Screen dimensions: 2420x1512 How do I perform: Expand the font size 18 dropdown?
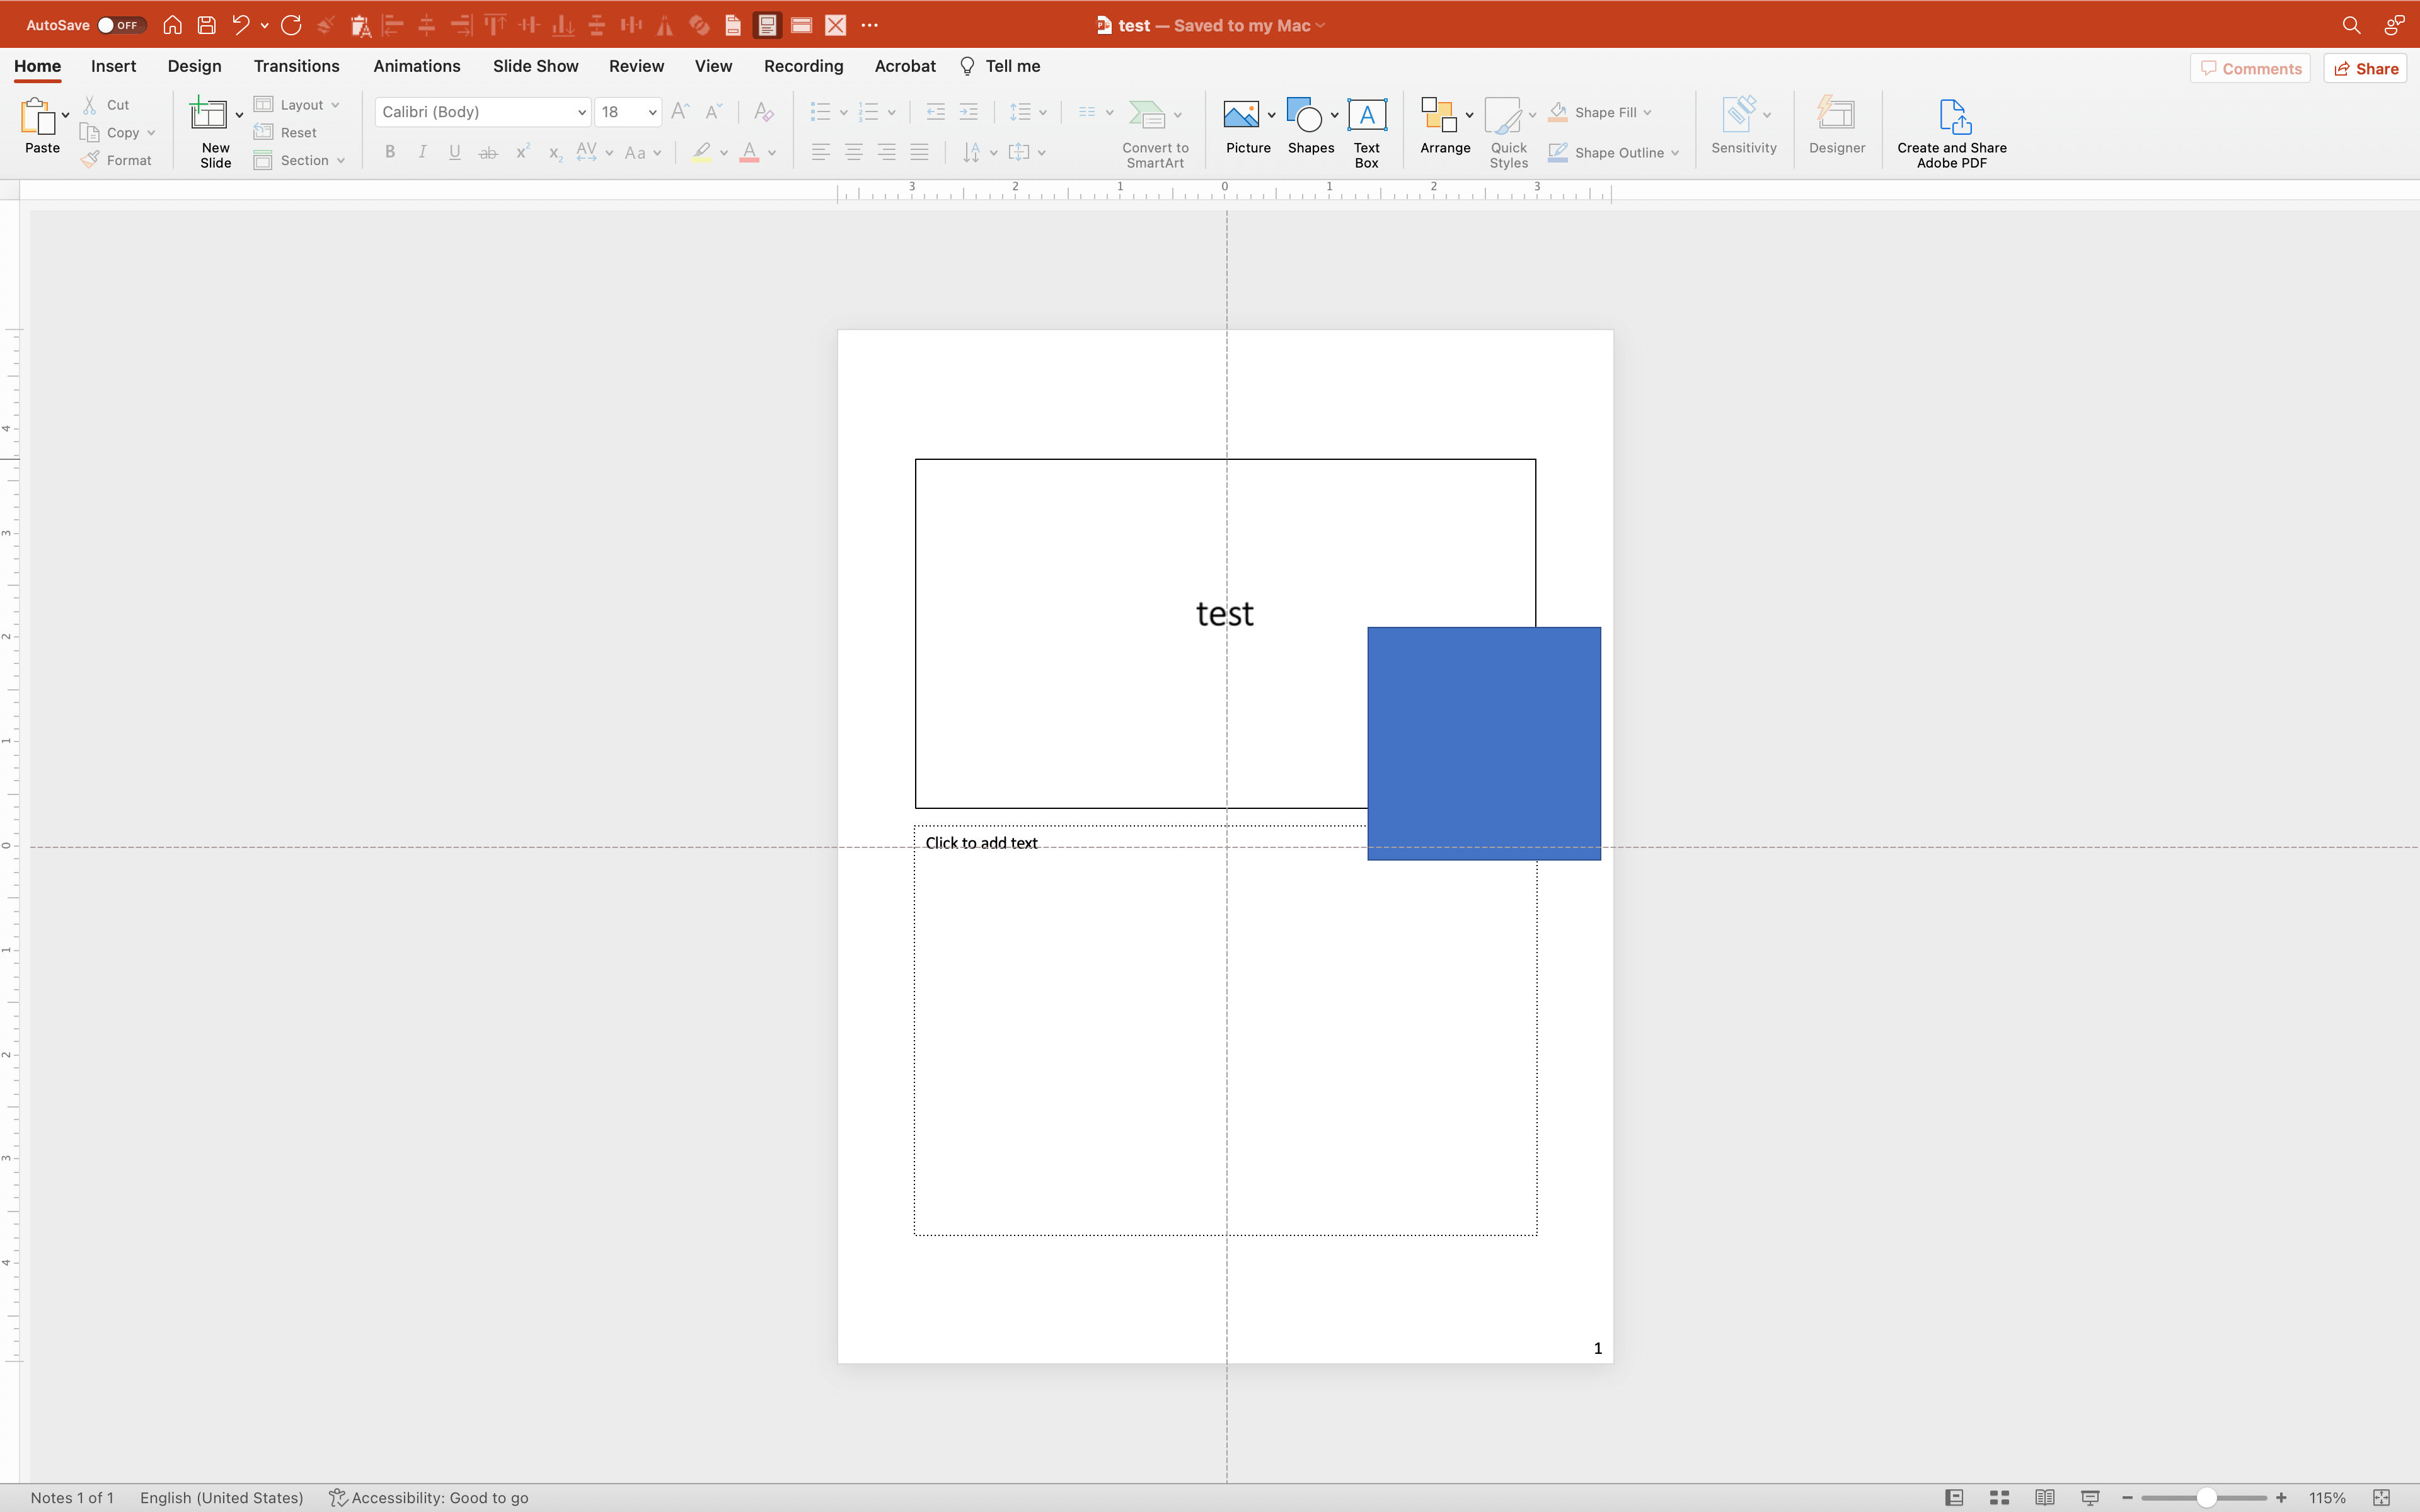(x=652, y=112)
